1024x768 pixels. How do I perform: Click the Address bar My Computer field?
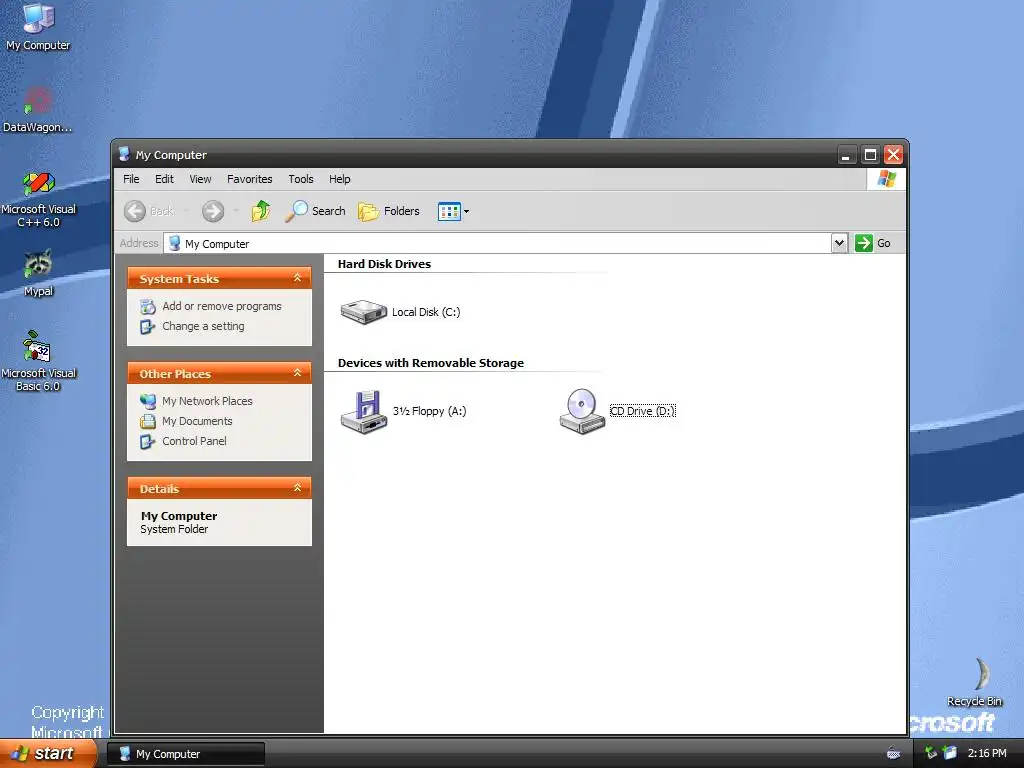pos(498,244)
